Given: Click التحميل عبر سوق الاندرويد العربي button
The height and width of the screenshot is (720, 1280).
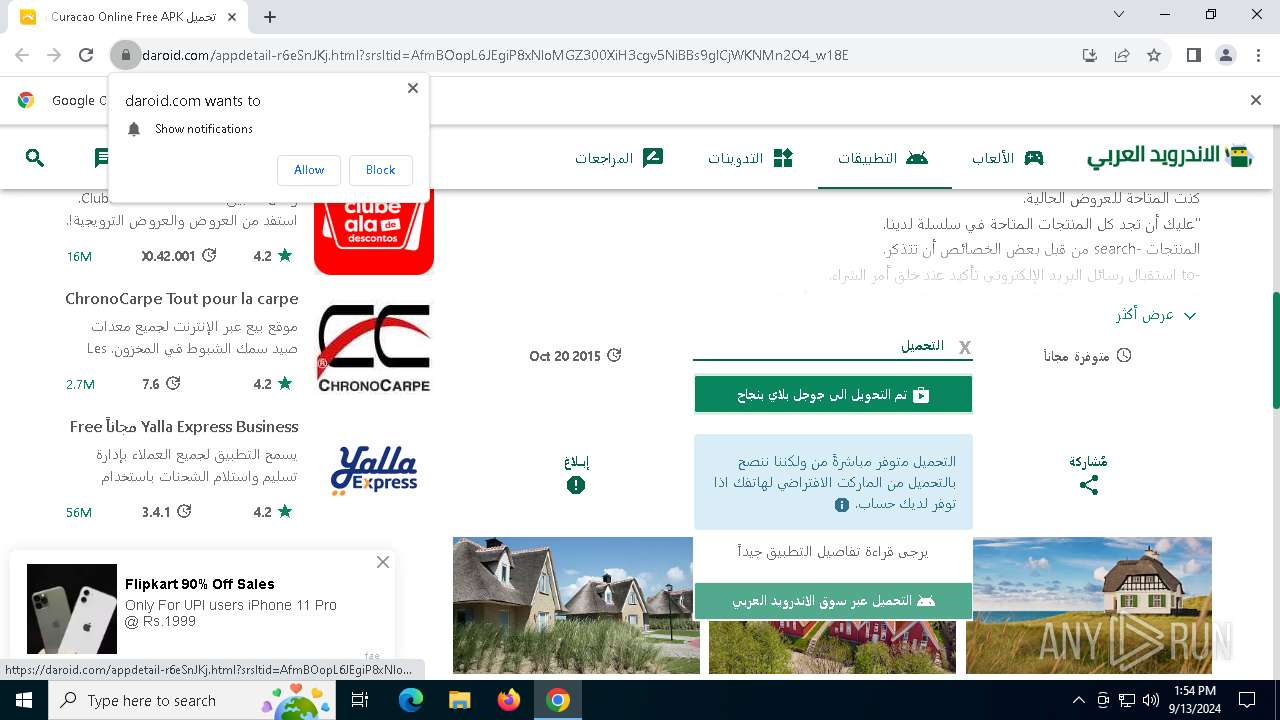Looking at the screenshot, I should pos(833,601).
